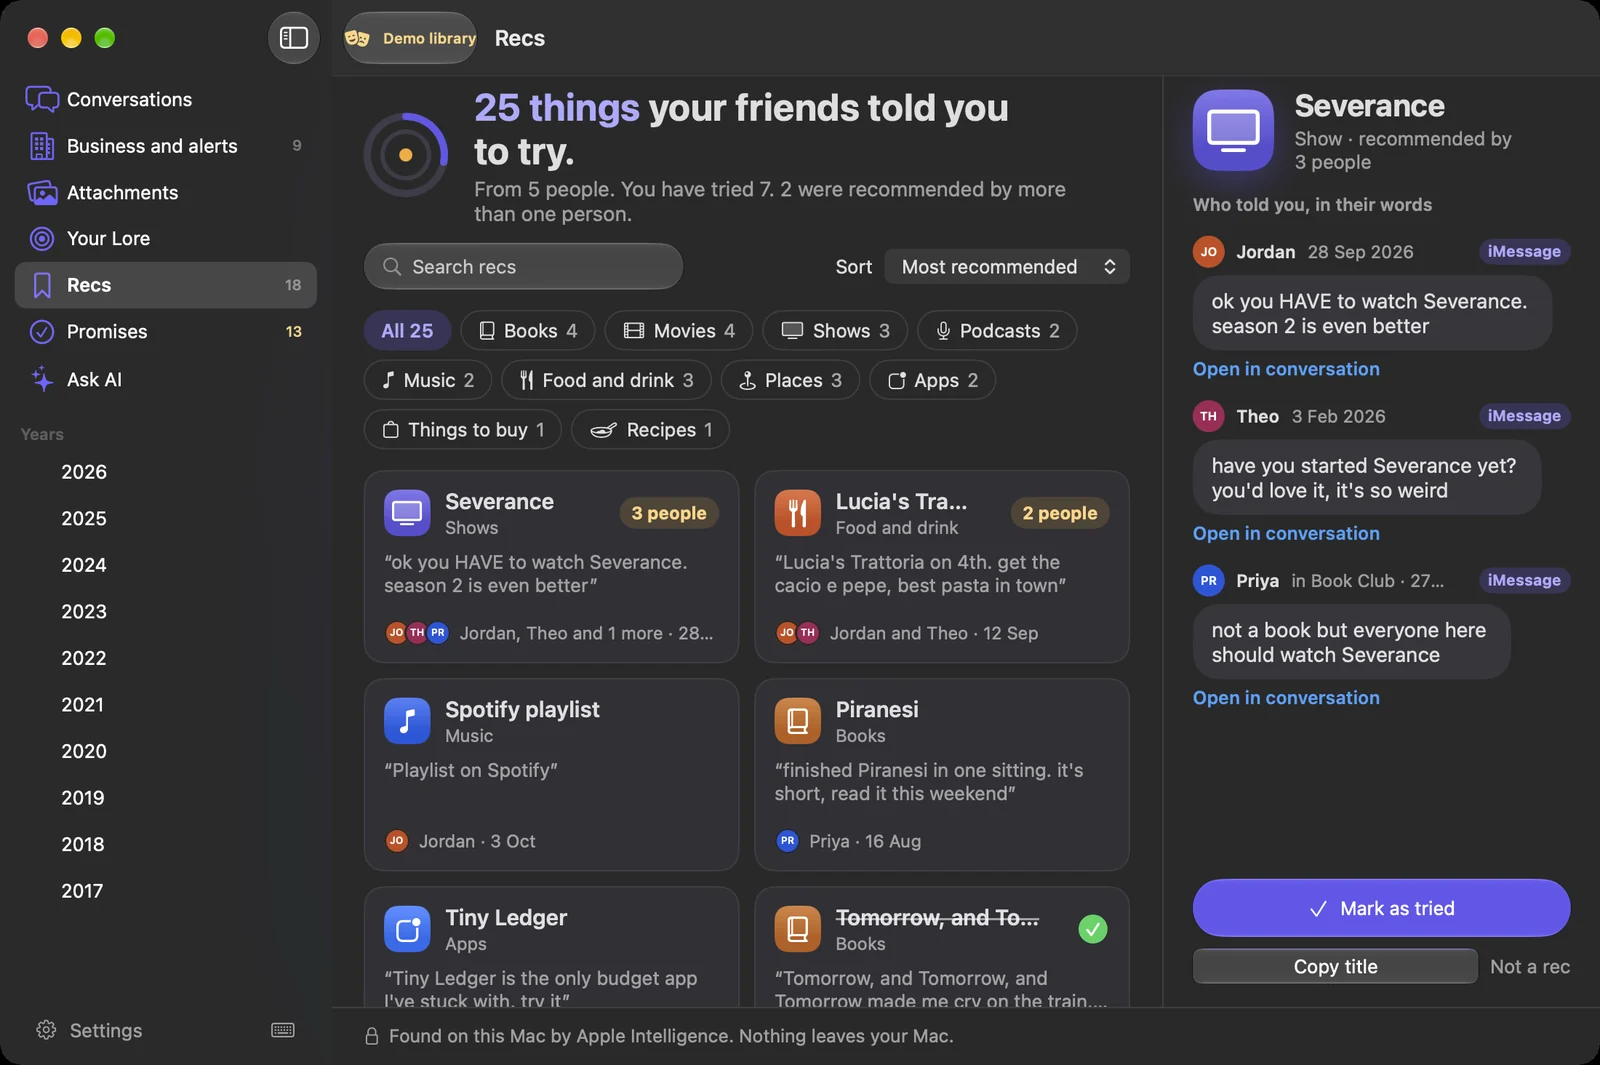The height and width of the screenshot is (1065, 1600).
Task: Toggle the Books filter chip
Action: coord(528,331)
